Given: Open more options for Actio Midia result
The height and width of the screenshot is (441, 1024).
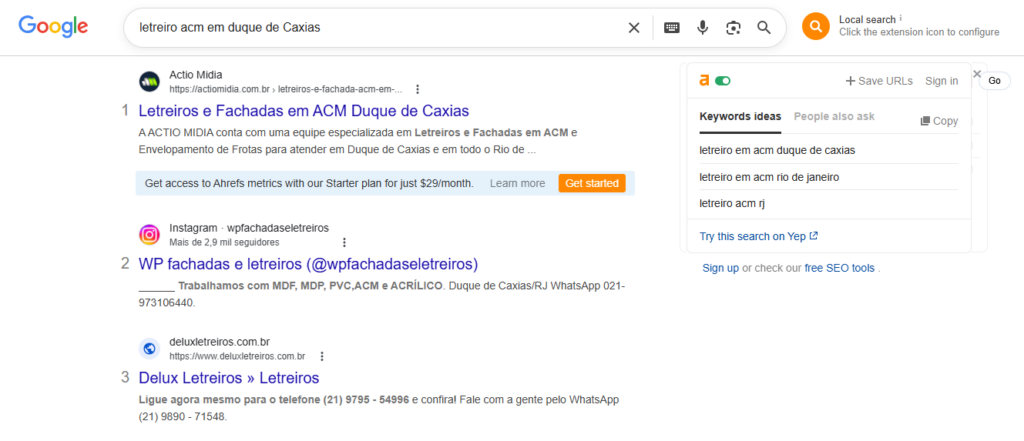Looking at the screenshot, I should [417, 89].
